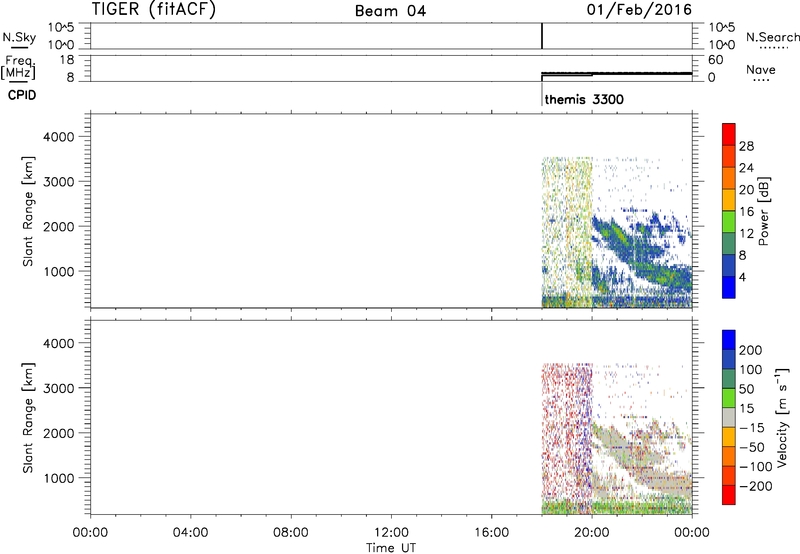Click the 'CPID' label
Image resolution: width=800 pixels, height=554 pixels.
(x=22, y=95)
